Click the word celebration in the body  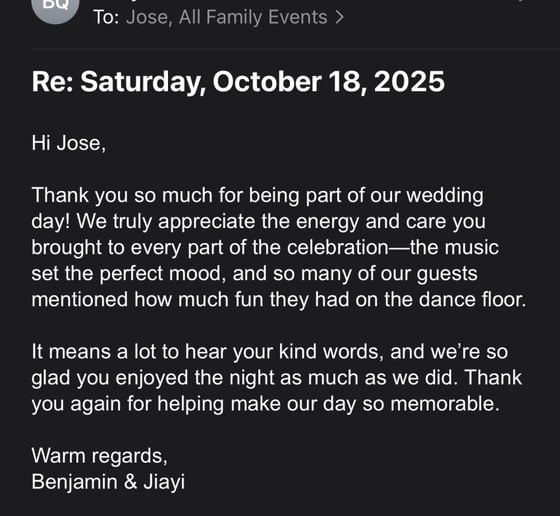(338, 247)
